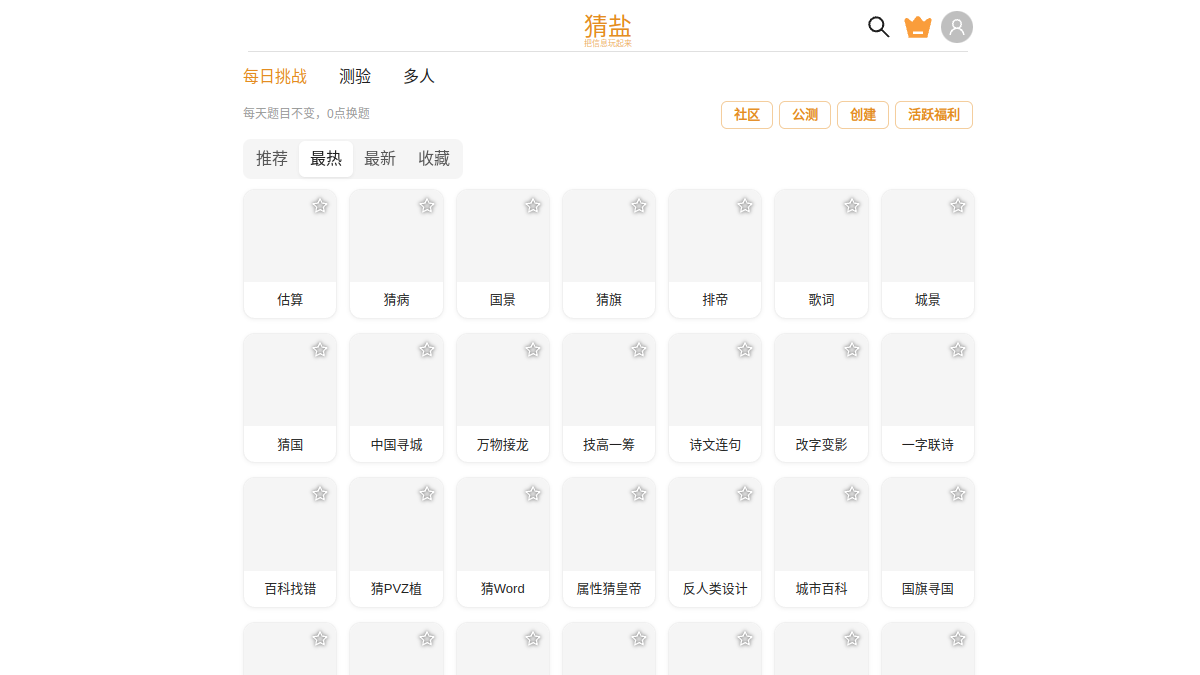Viewport: 1200px width, 675px height.
Task: Star the 城景 card
Action: 958,206
